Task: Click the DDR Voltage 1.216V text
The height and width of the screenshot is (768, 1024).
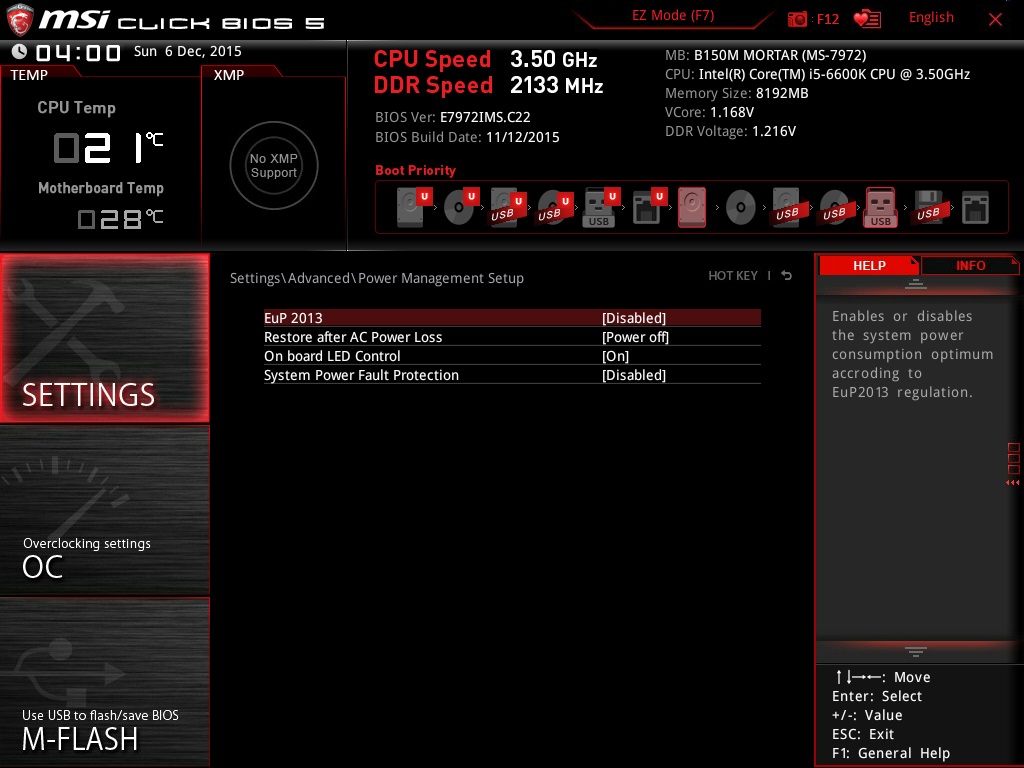Action: [730, 131]
